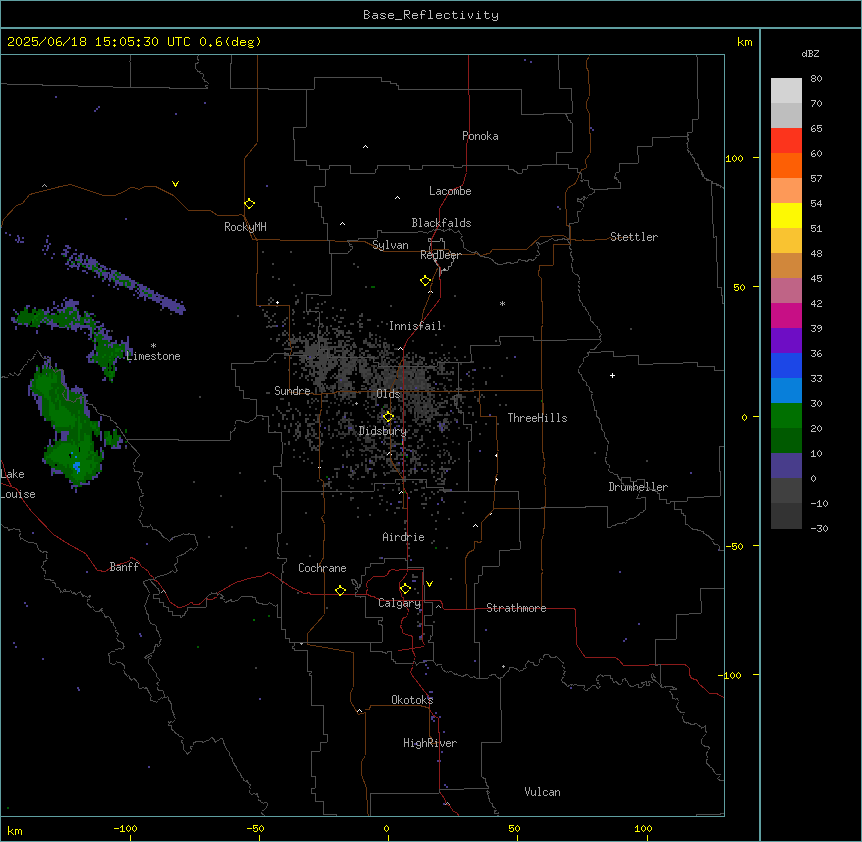The width and height of the screenshot is (862, 842).
Task: Click the white plus marker north of Drumheller
Action: click(x=612, y=375)
